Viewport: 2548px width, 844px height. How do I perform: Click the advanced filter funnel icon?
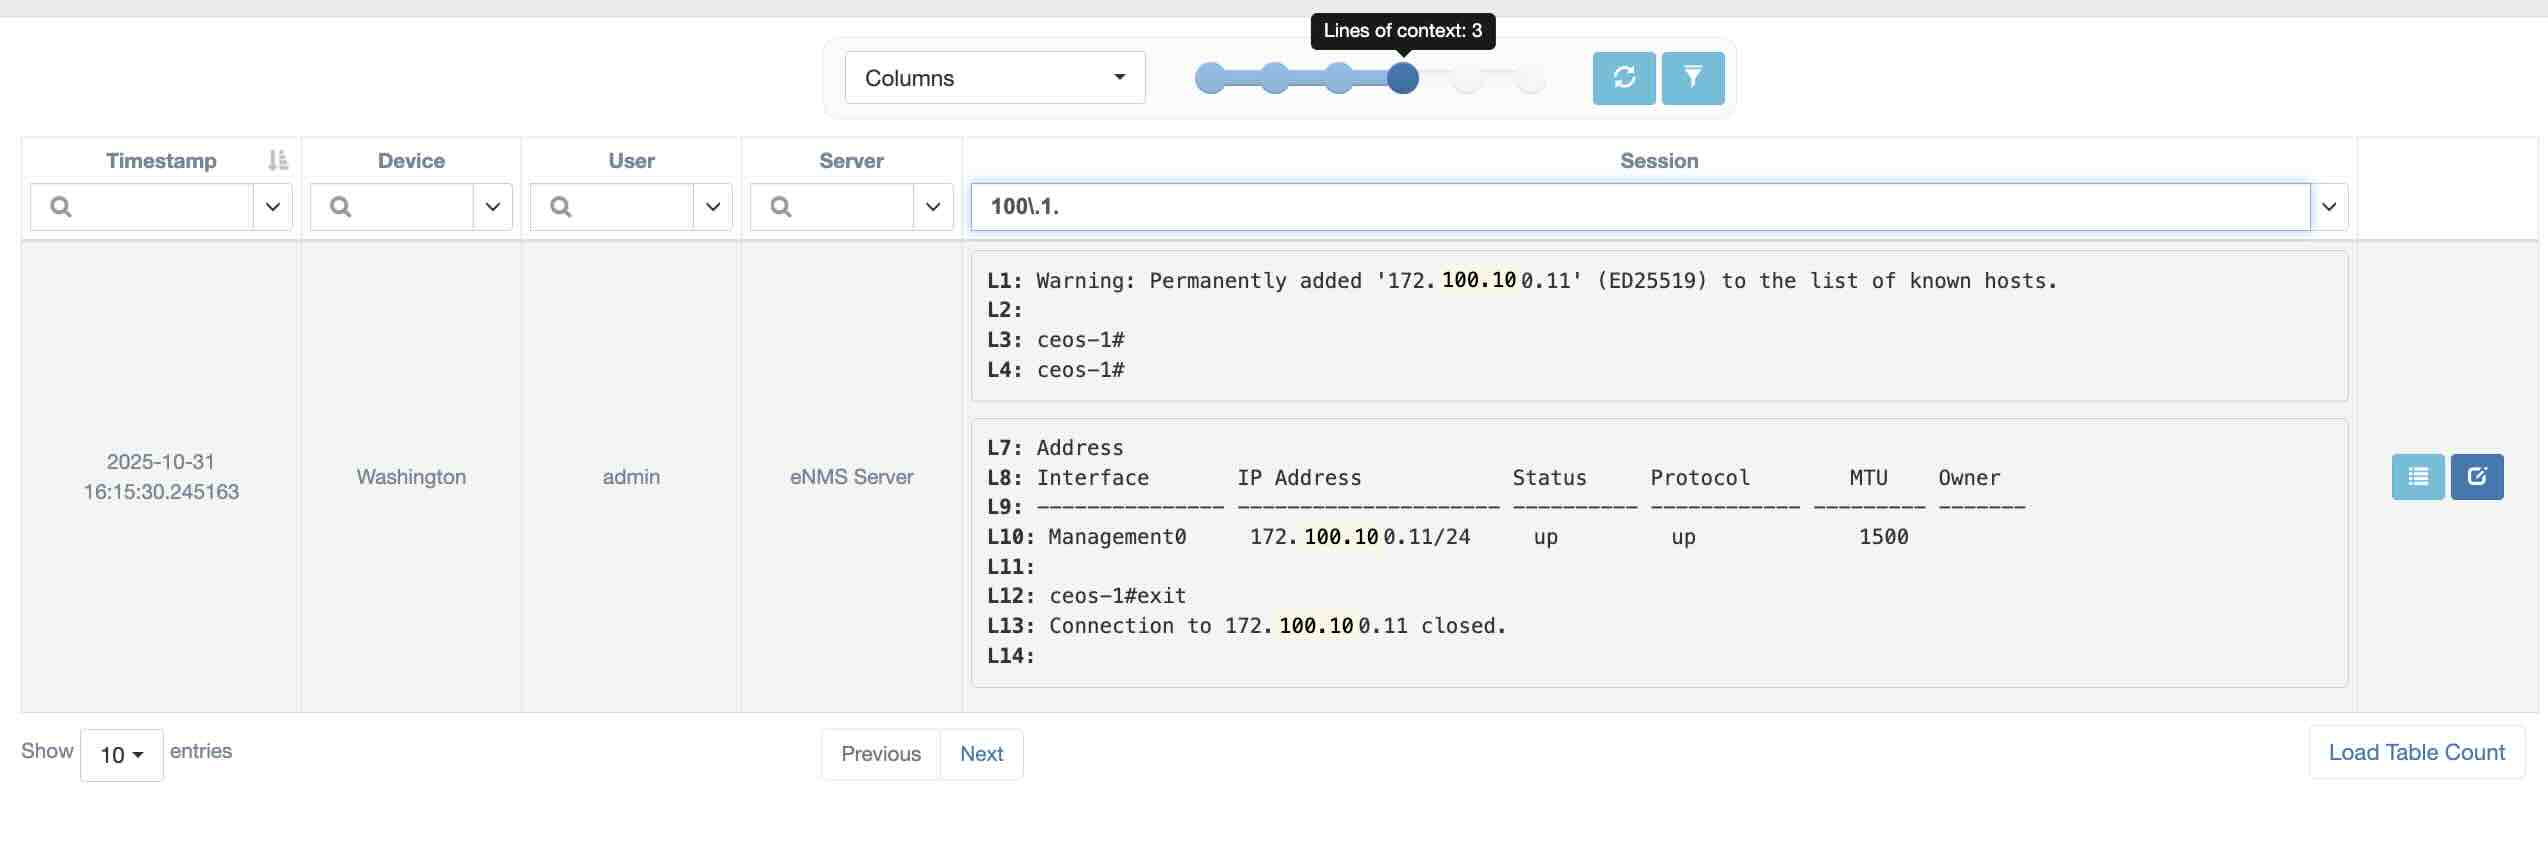coord(1693,78)
